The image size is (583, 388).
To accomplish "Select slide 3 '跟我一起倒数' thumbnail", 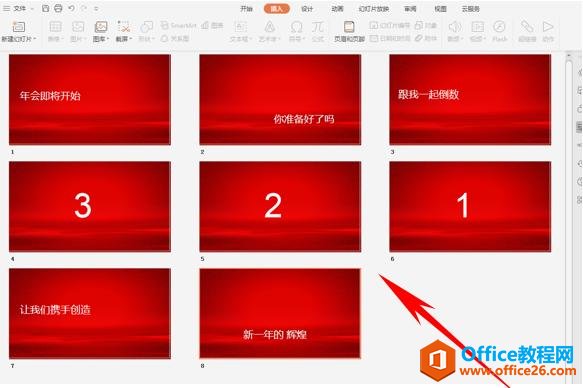I will 470,99.
